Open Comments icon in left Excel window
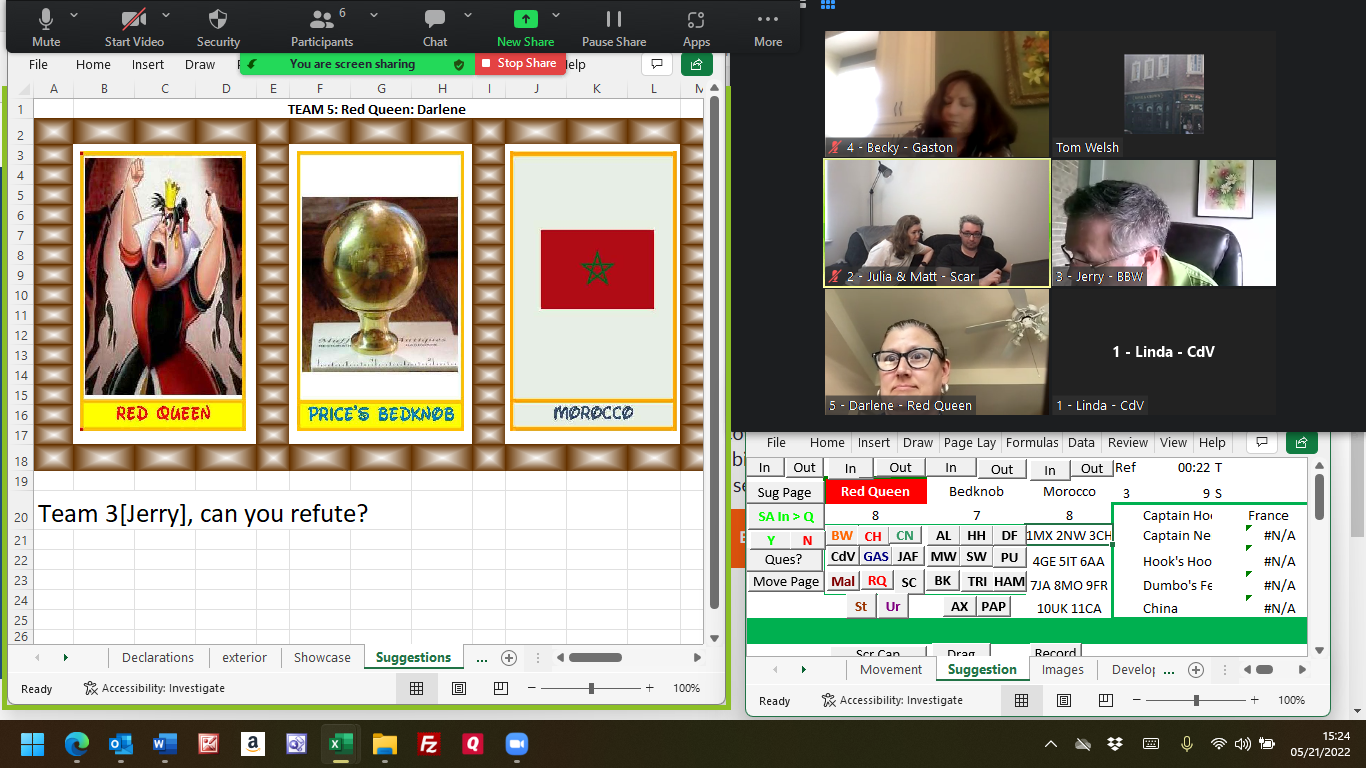The width and height of the screenshot is (1366, 768). pos(656,64)
